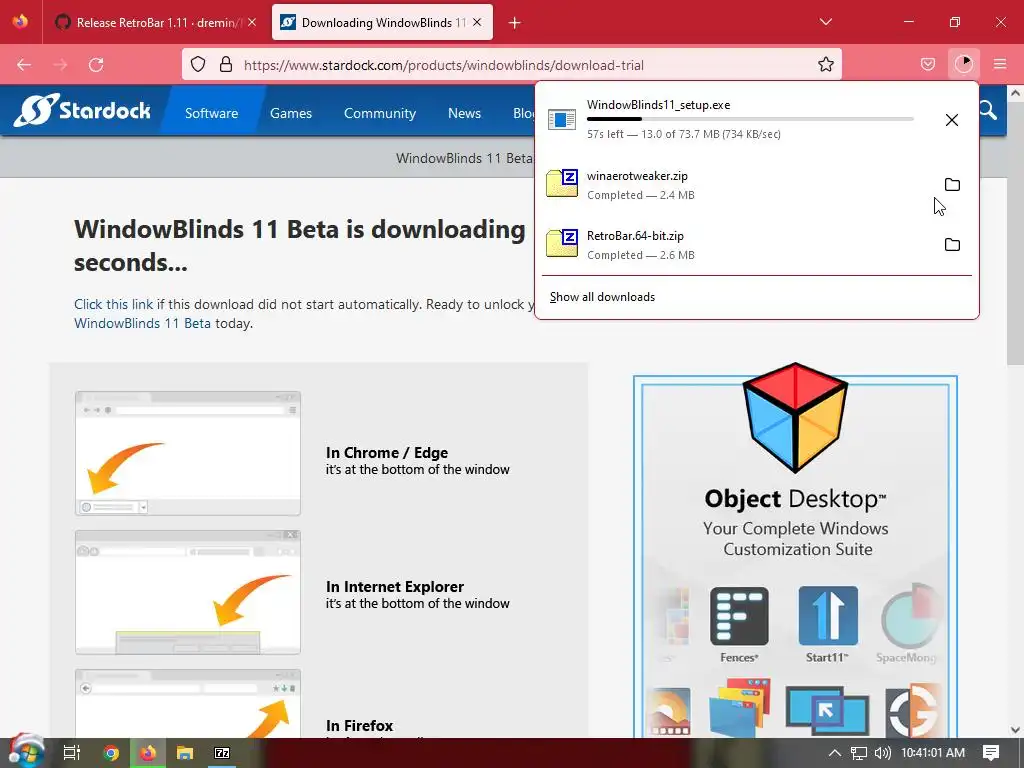The height and width of the screenshot is (768, 1024).
Task: Open the News menu
Action: click(x=464, y=113)
